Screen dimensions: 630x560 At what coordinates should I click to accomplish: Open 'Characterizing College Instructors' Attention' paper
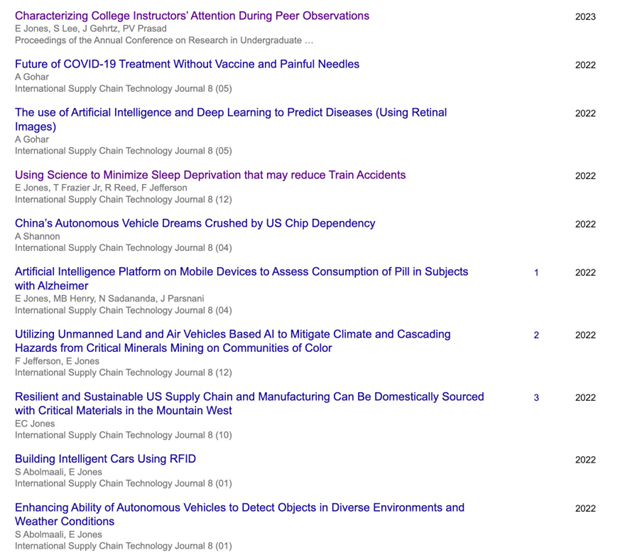(x=192, y=16)
